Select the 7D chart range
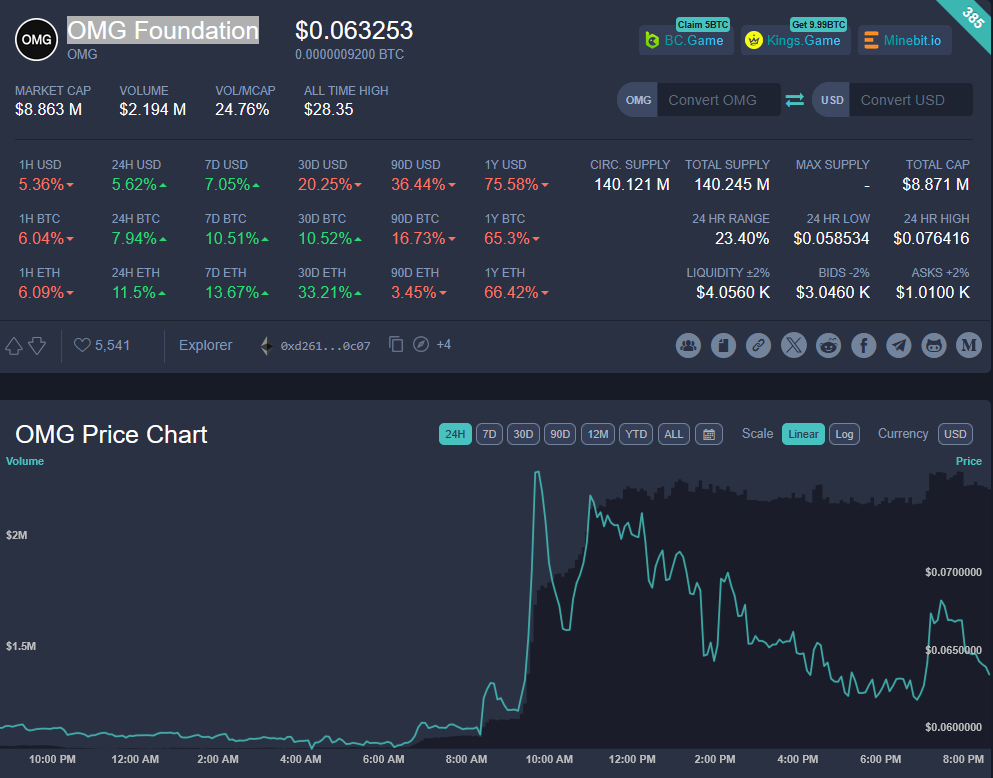Screen dimensions: 993x778 click(489, 434)
